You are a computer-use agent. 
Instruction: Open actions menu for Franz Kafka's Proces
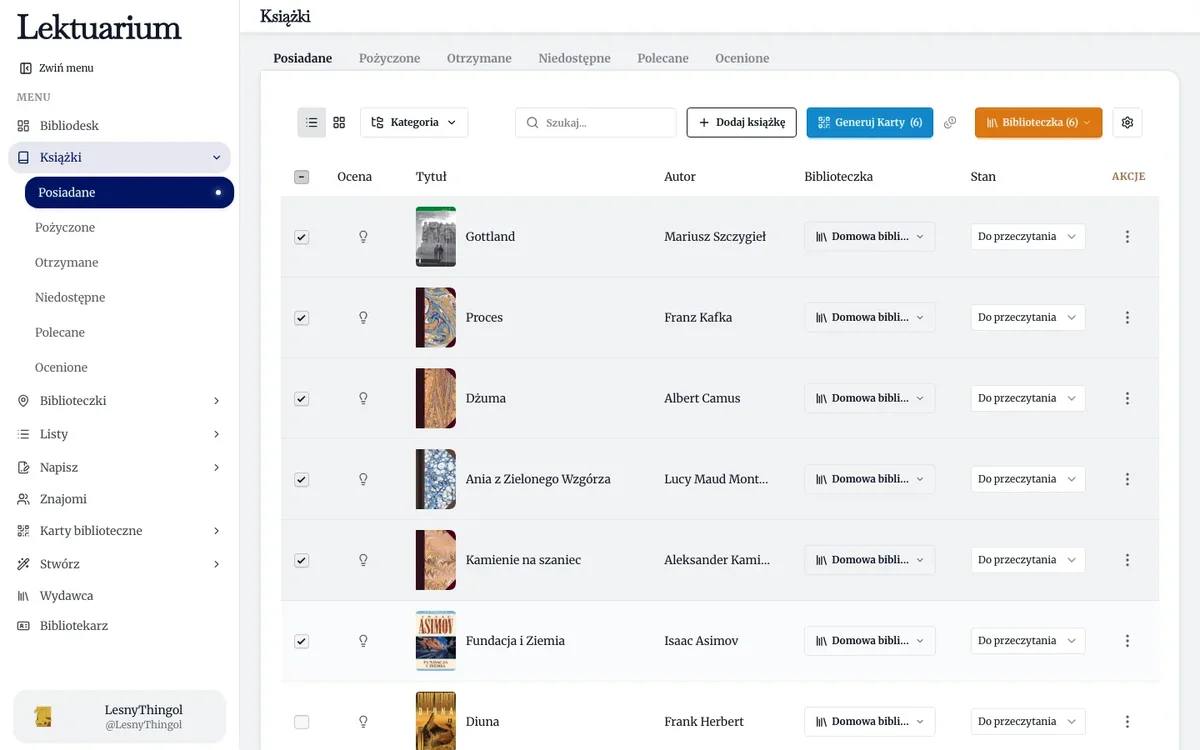click(x=1127, y=318)
